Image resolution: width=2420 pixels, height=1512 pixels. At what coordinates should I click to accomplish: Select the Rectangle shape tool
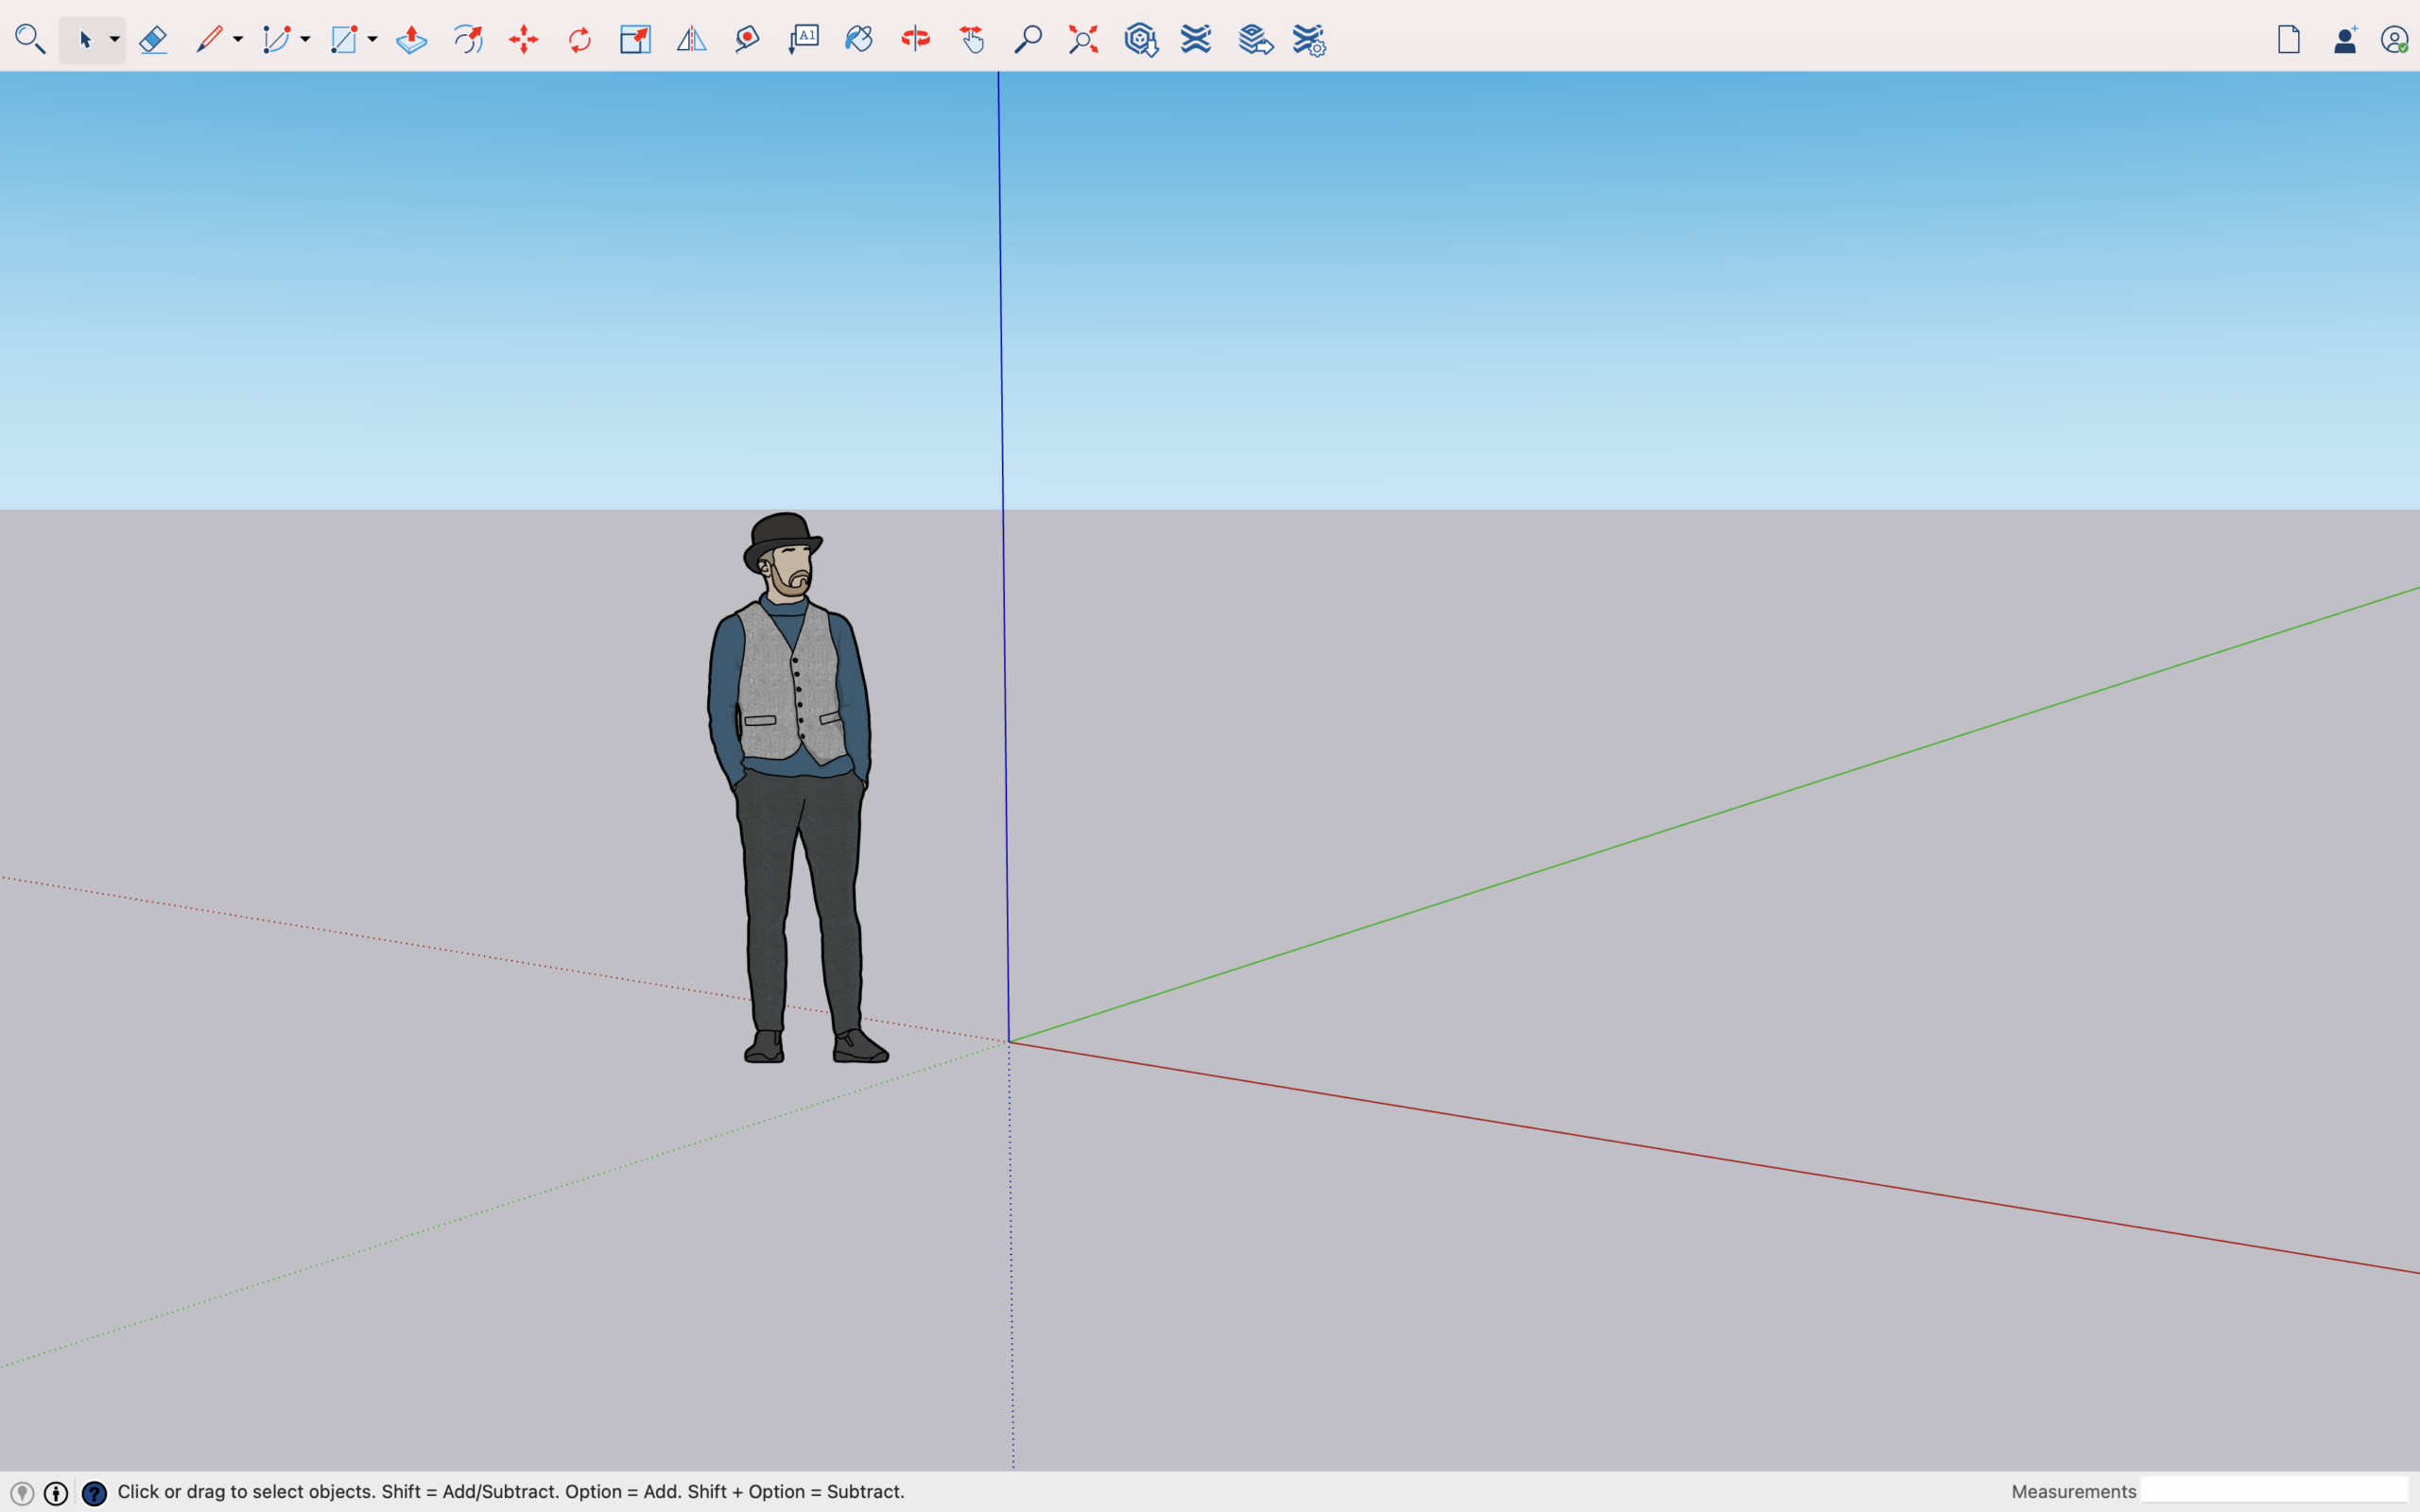(x=344, y=40)
